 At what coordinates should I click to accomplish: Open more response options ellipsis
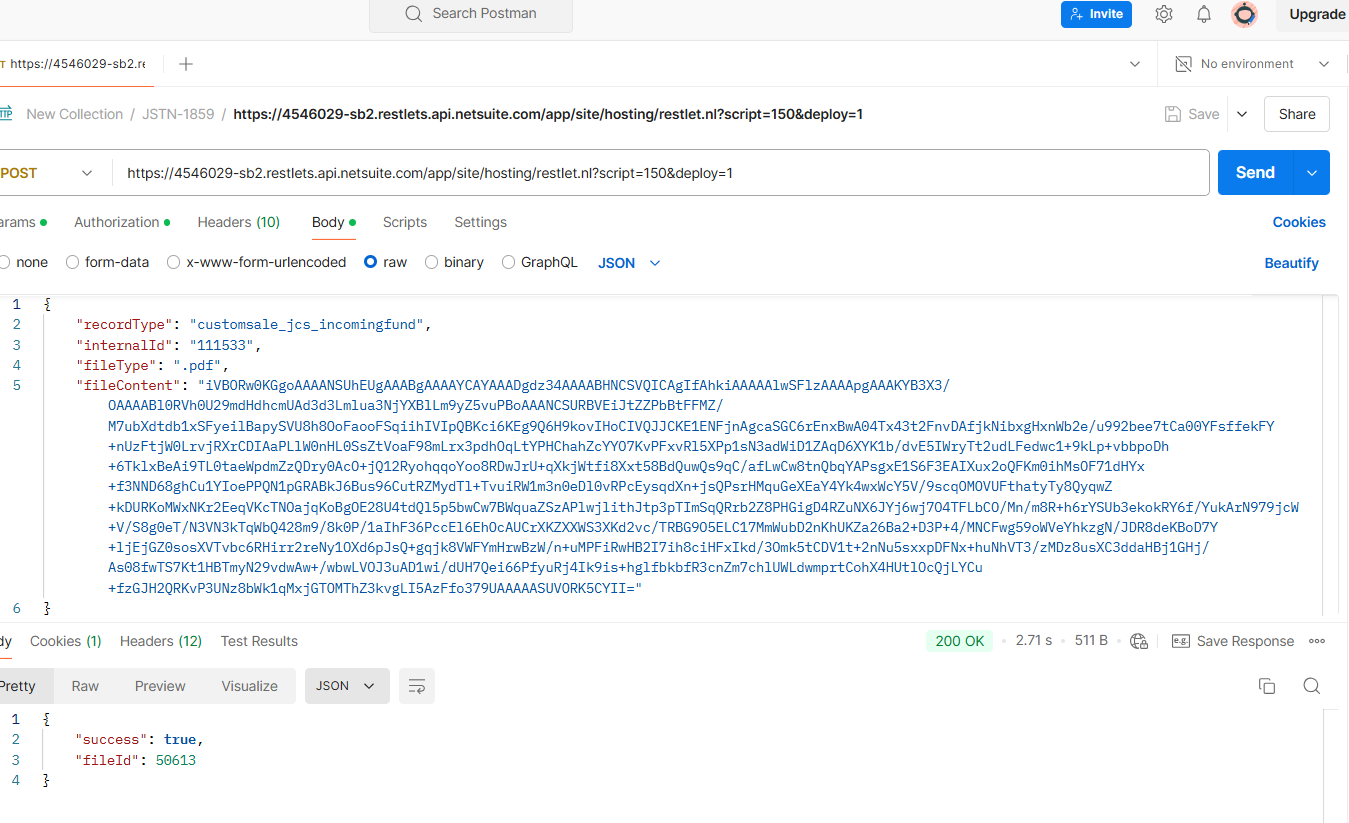point(1317,641)
